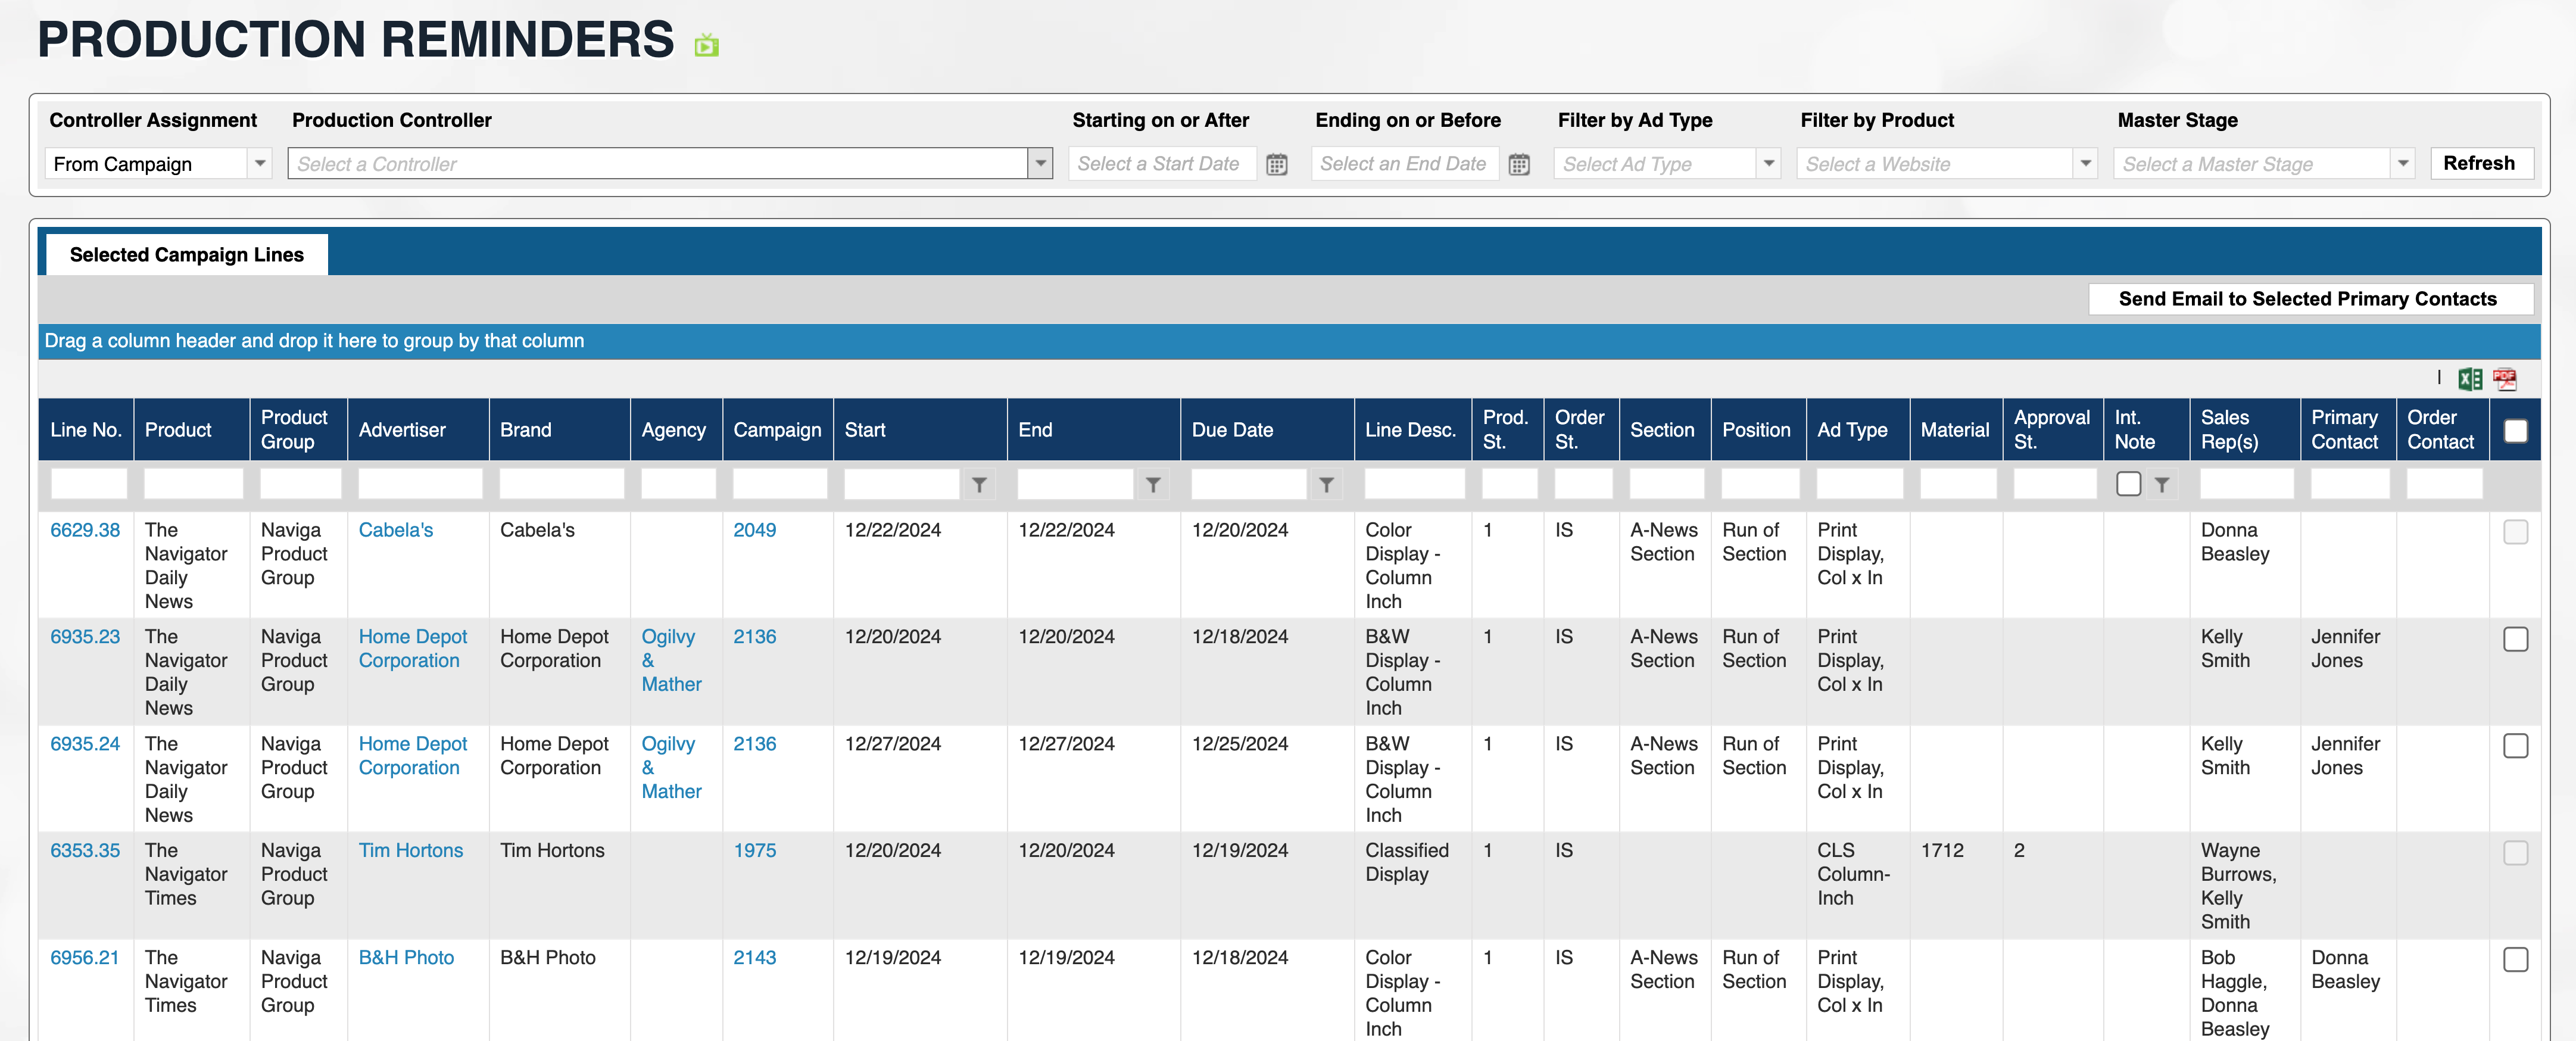Image resolution: width=2576 pixels, height=1041 pixels.
Task: Click Send Email to Selected Primary Contacts
Action: 2307,299
